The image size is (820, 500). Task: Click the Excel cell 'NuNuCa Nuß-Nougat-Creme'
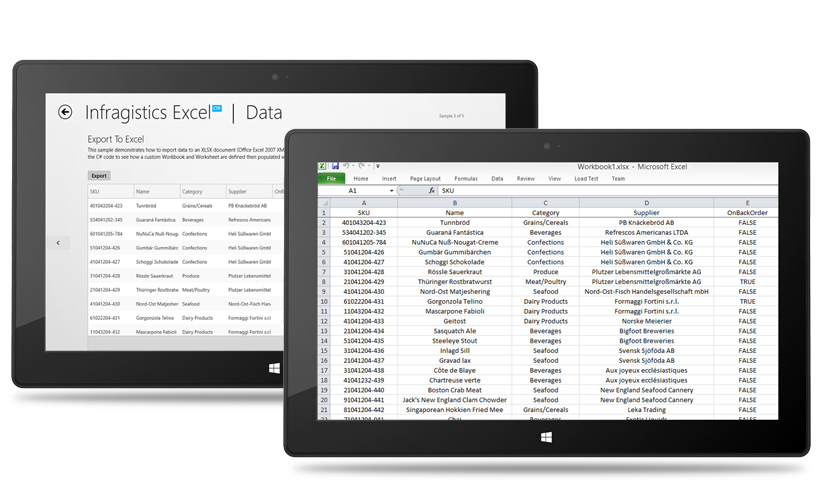pos(454,242)
